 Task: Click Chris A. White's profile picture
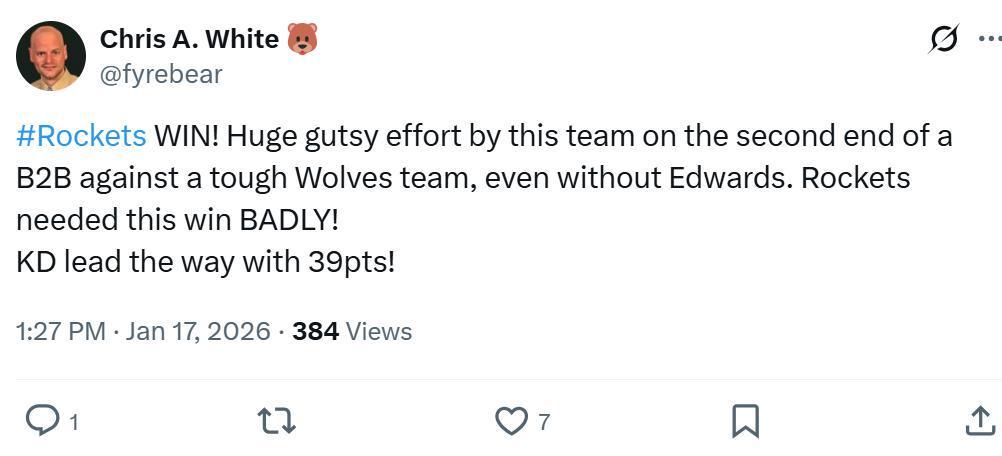51,56
